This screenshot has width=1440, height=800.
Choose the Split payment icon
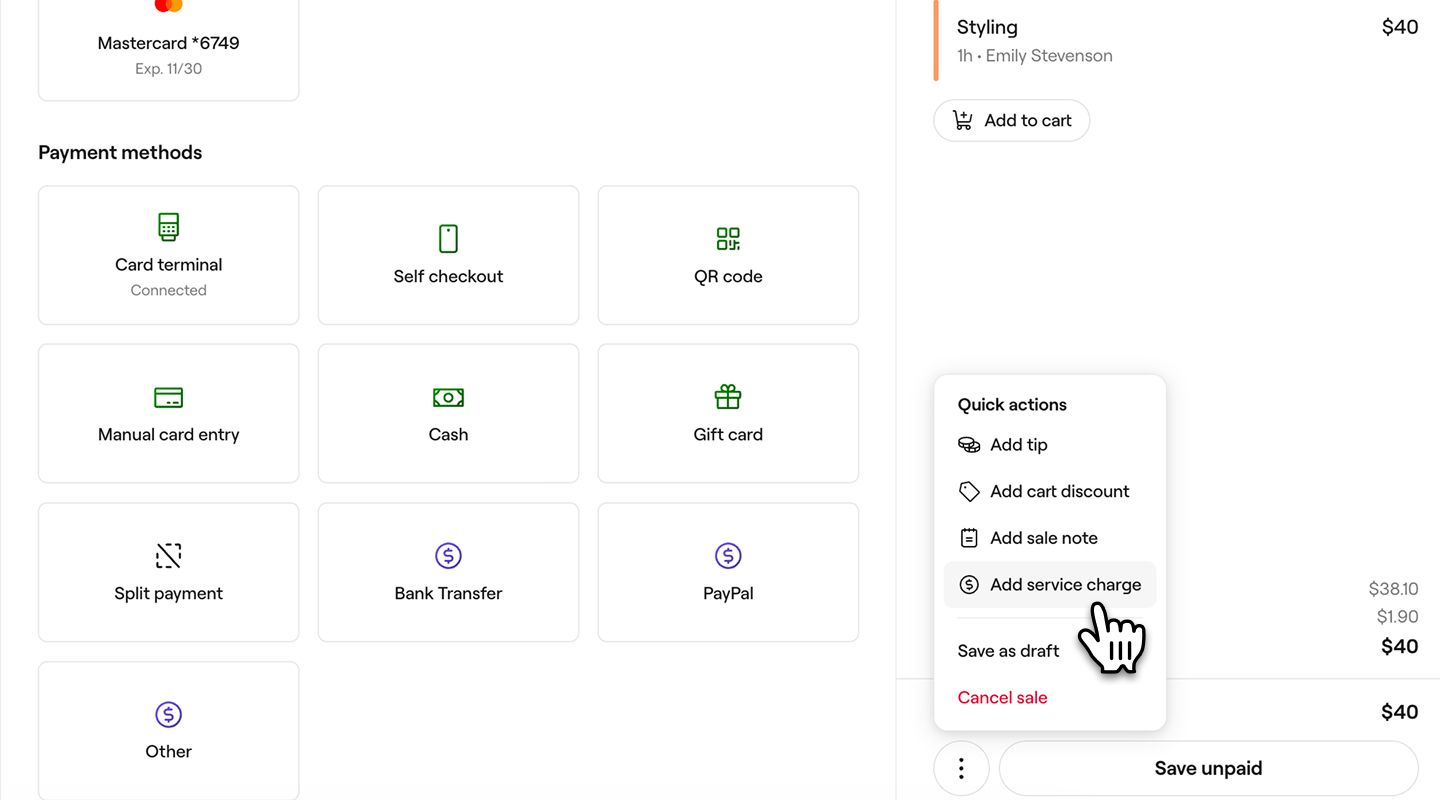(x=168, y=556)
